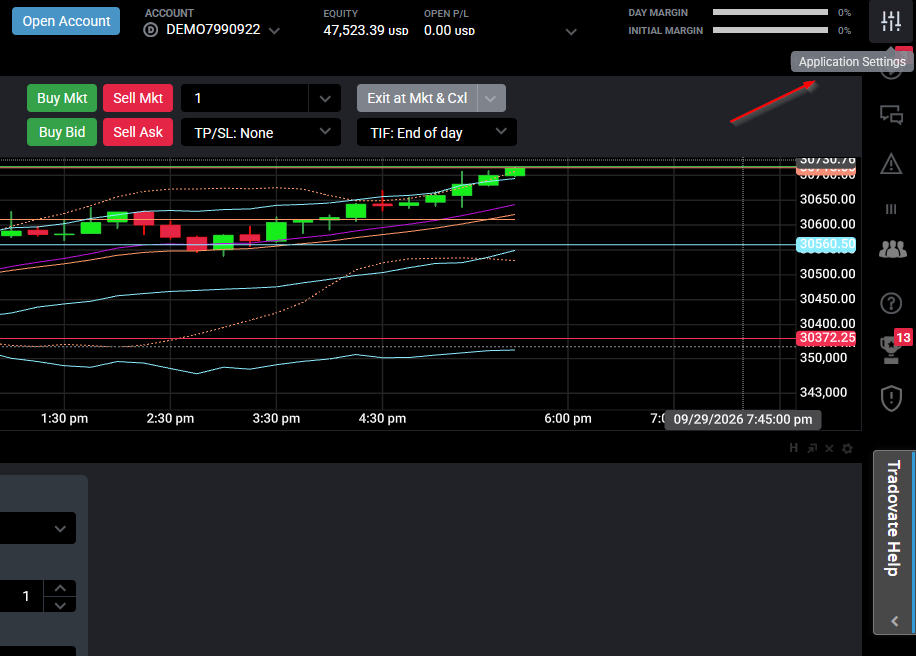Click Sell Ask button

coord(138,132)
